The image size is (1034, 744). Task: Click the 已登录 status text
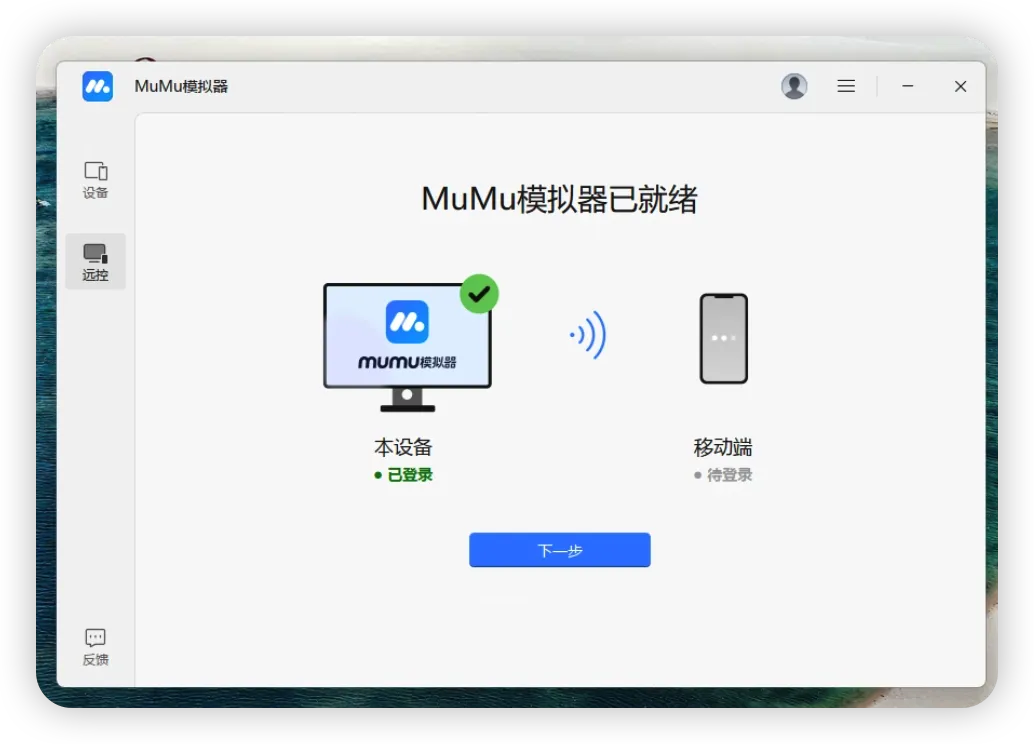[x=410, y=475]
